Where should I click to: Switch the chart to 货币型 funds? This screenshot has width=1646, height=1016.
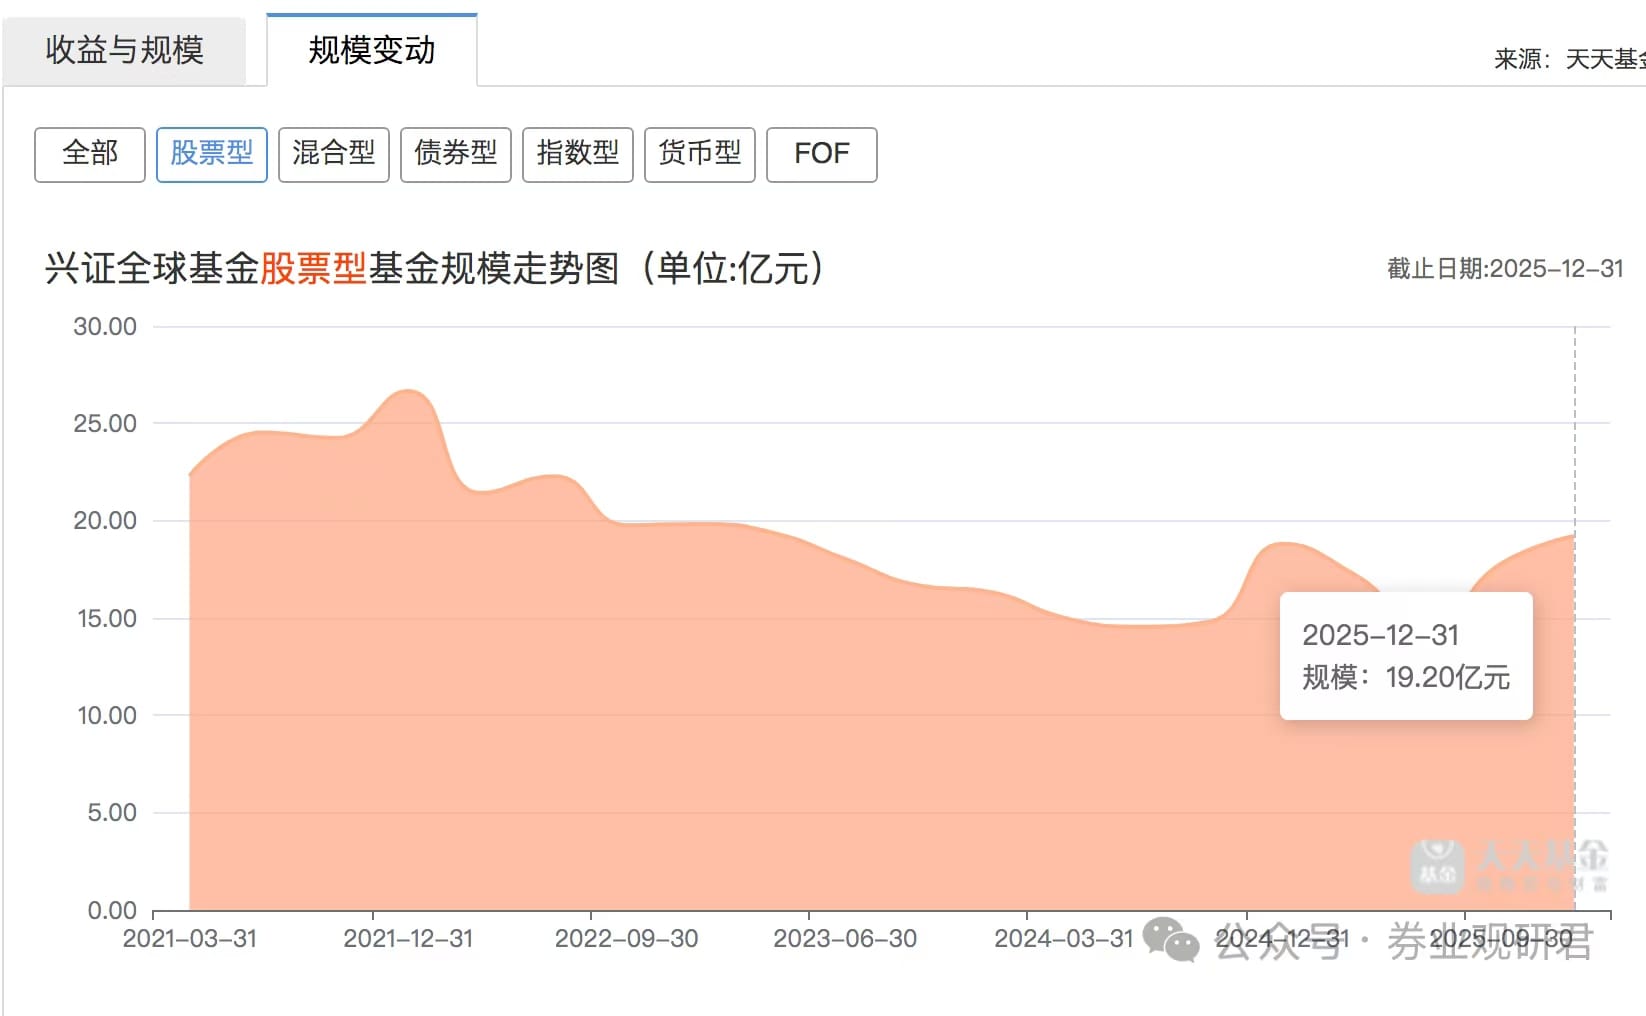tap(700, 154)
